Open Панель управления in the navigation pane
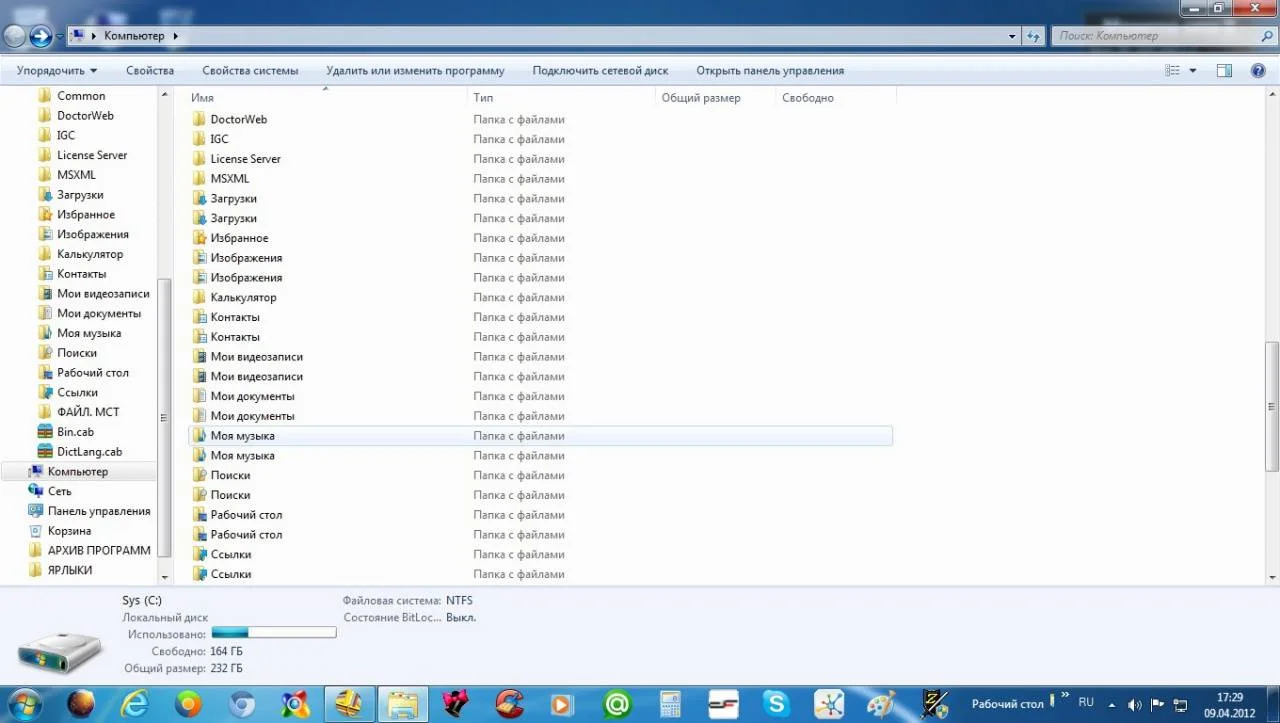The image size is (1280, 723). pyautogui.click(x=89, y=511)
